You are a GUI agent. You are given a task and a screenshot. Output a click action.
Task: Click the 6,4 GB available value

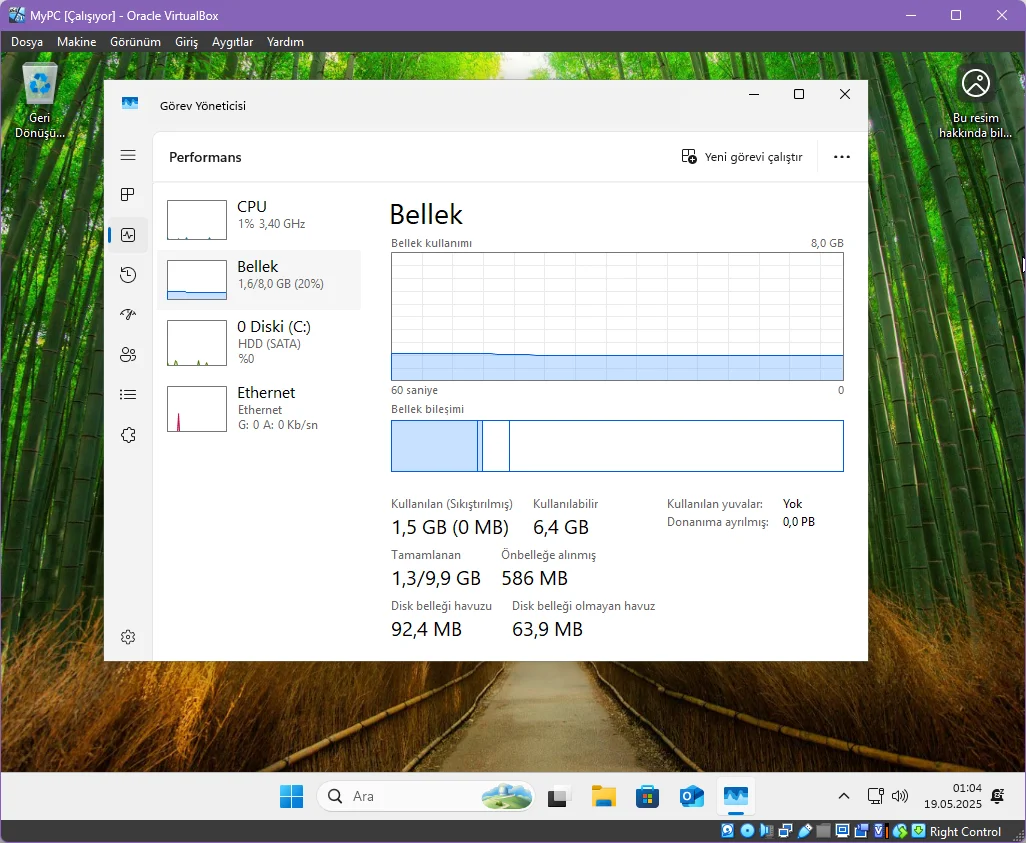pos(561,528)
